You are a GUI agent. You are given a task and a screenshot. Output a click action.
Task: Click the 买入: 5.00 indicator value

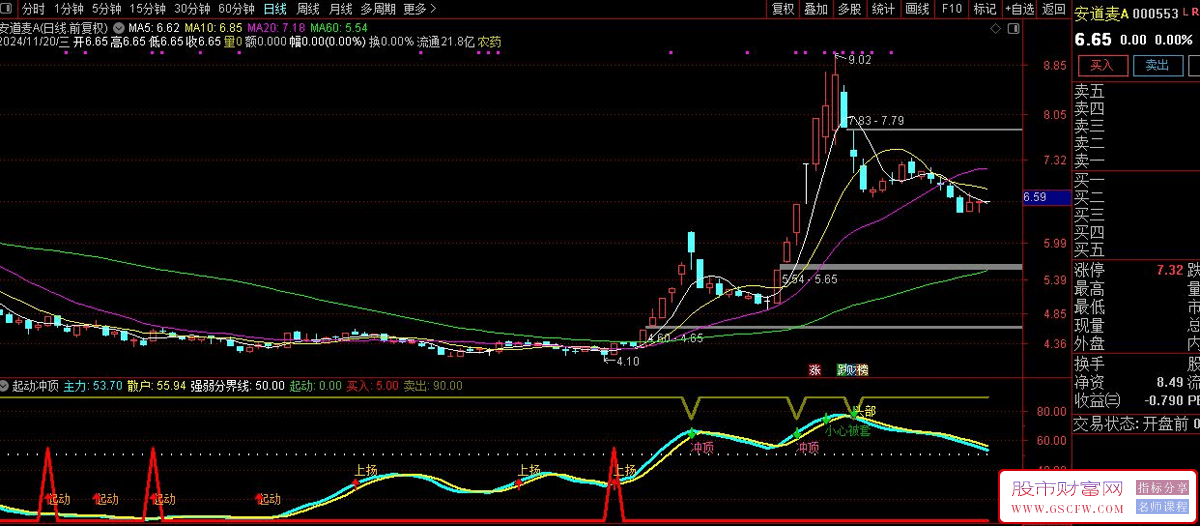pos(372,385)
